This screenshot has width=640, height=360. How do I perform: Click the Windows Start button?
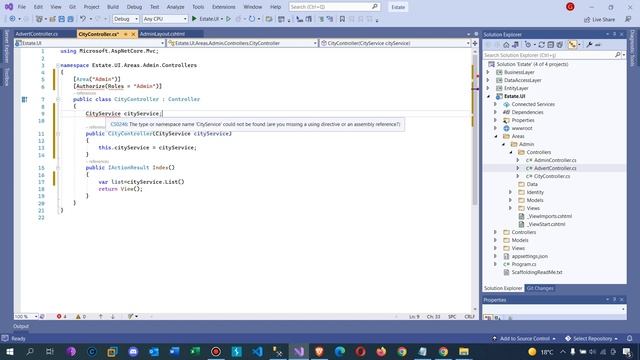(x=9, y=351)
